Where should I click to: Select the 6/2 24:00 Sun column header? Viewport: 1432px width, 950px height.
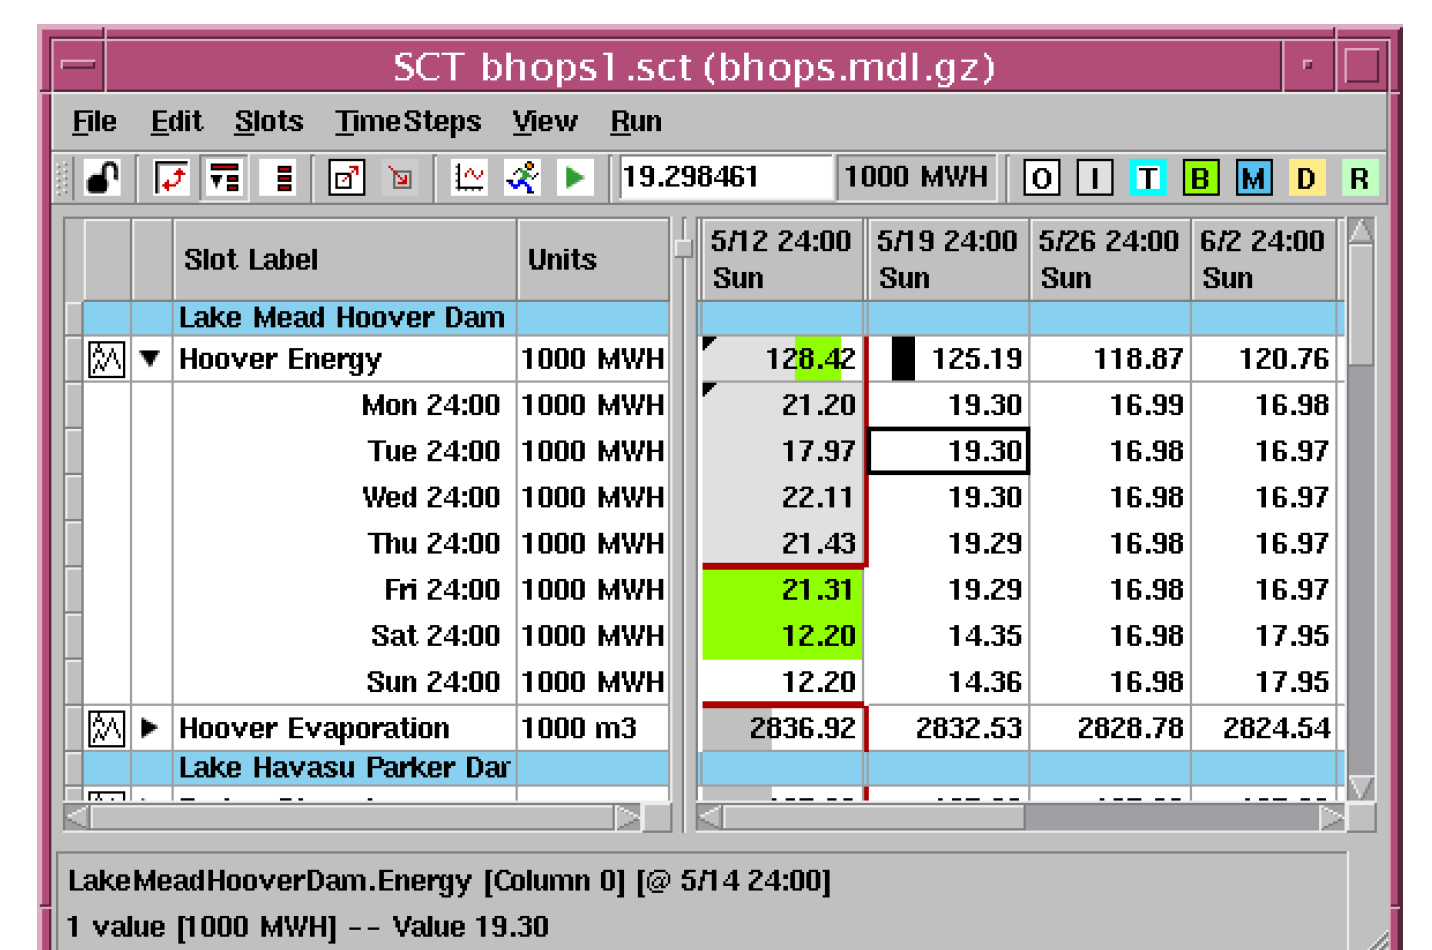click(x=1265, y=260)
